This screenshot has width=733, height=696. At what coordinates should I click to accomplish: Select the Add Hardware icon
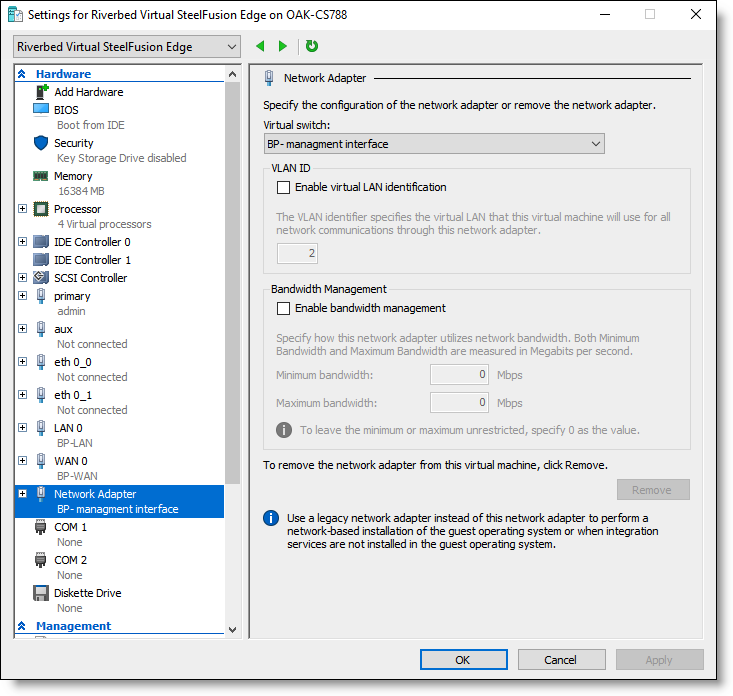click(42, 92)
